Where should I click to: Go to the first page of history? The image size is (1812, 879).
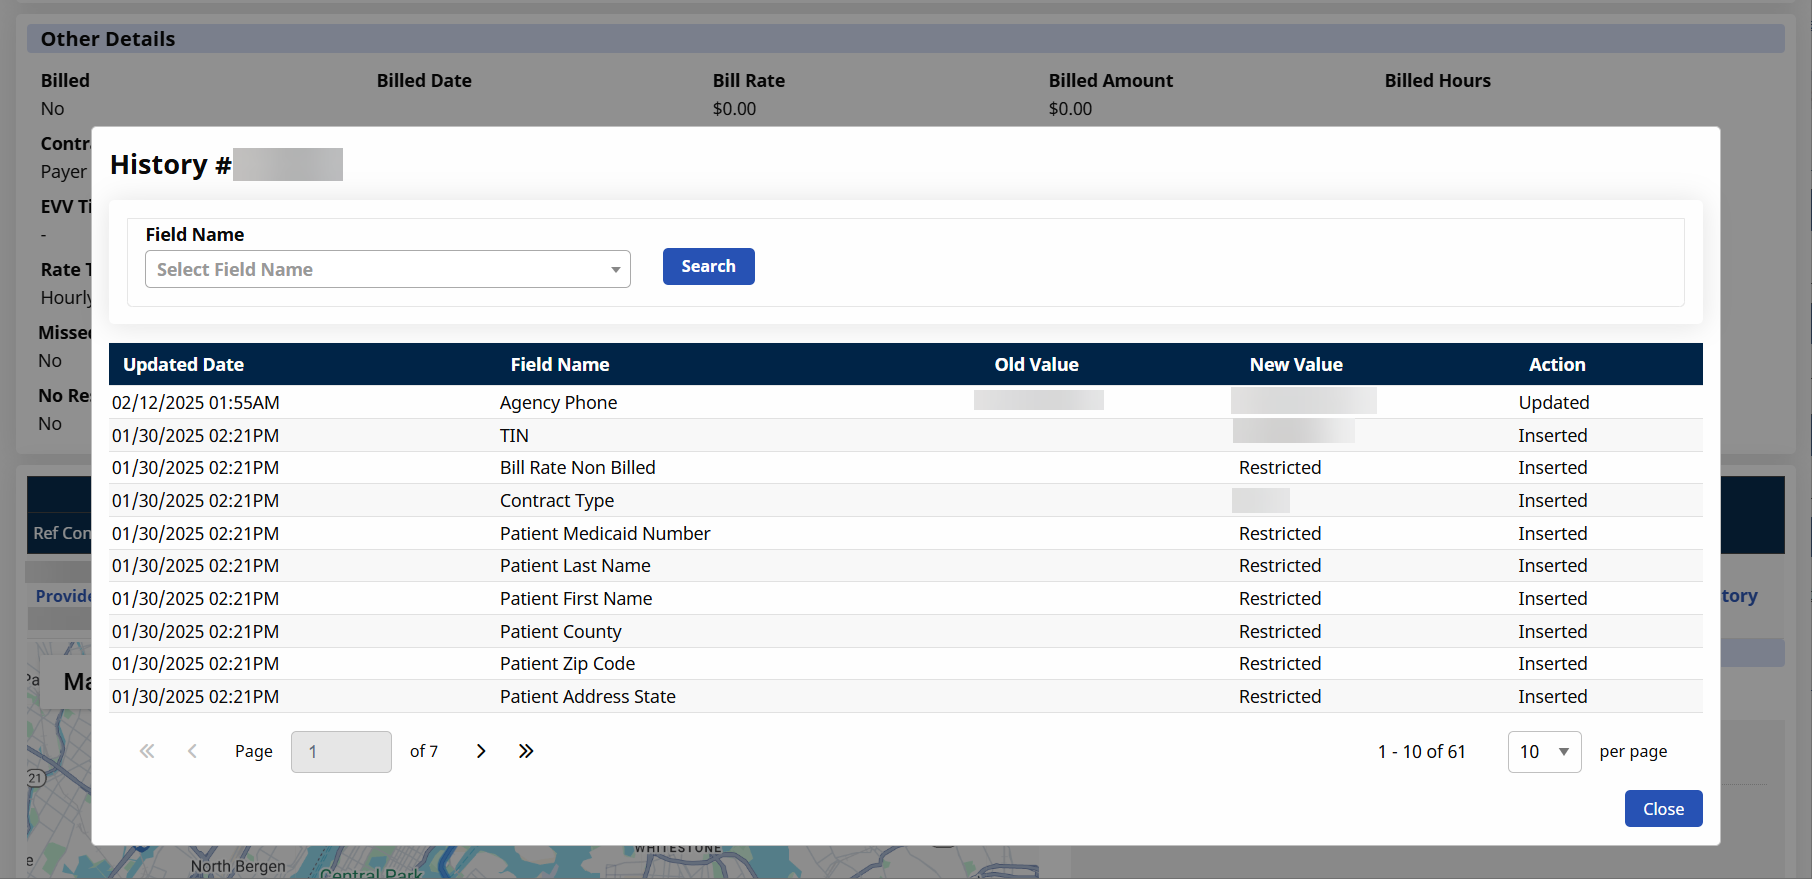coord(147,751)
